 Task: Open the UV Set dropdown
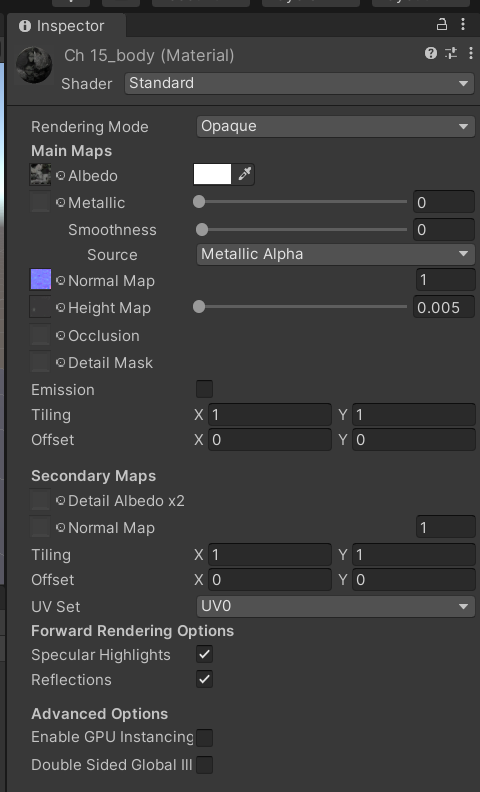click(x=335, y=606)
